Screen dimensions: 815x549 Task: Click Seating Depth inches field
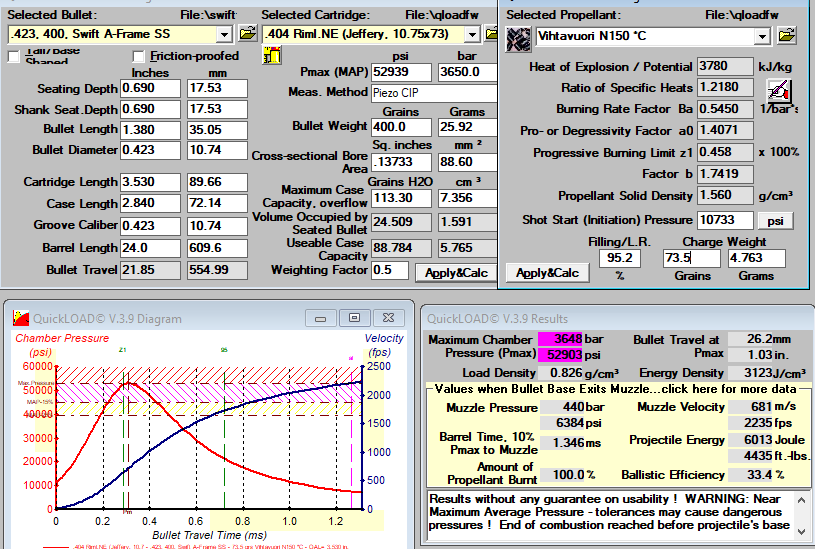pos(150,88)
